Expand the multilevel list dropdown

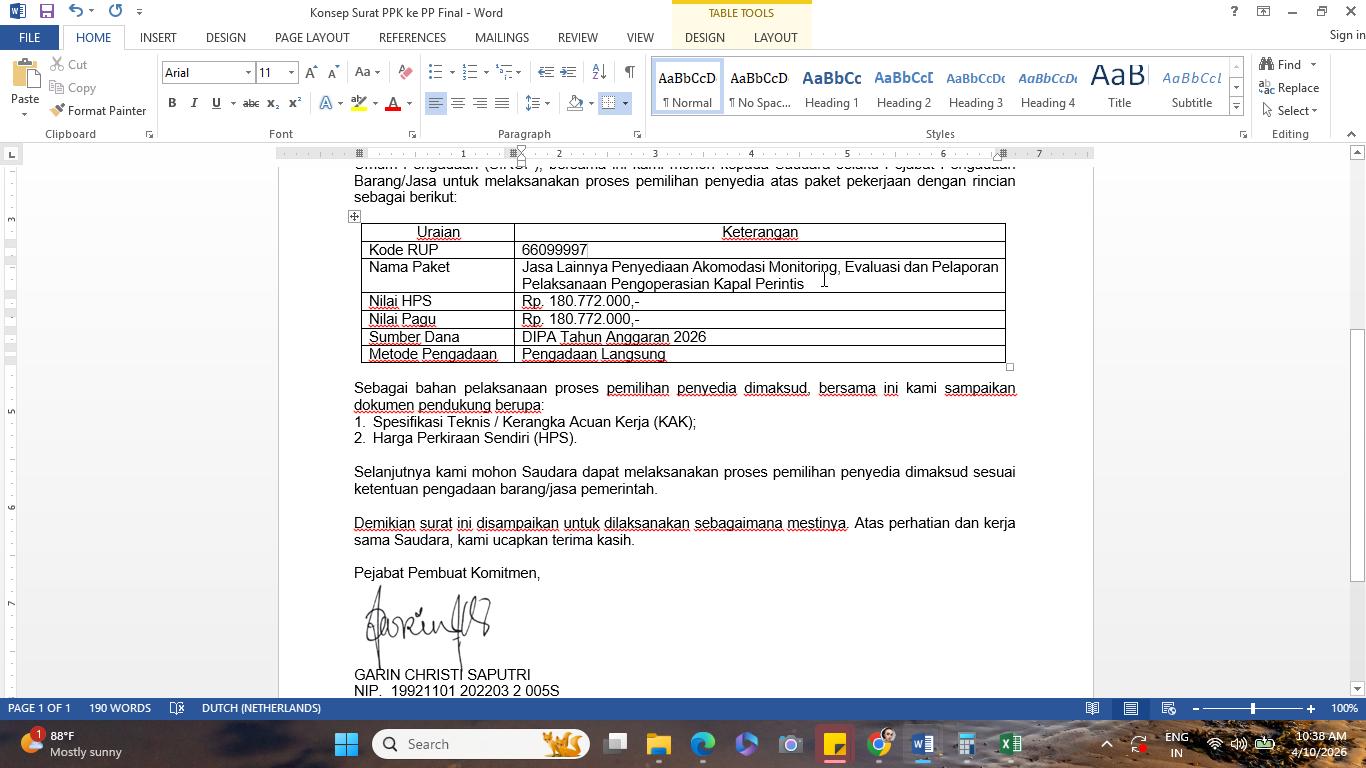pyautogui.click(x=519, y=73)
